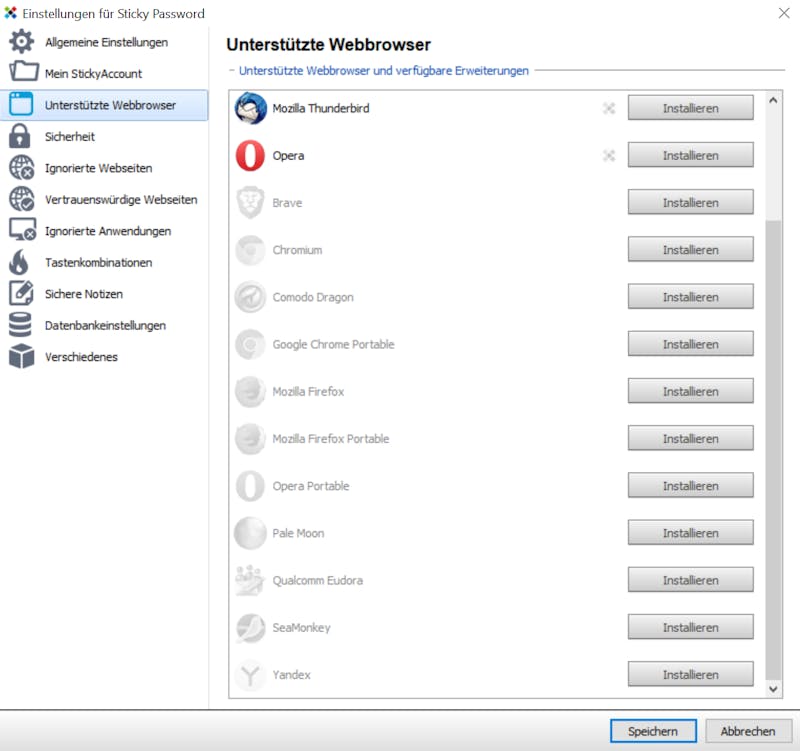Screen dimensions: 800x751
Task: Click the flame icon for Tastenkombinationen
Action: 19,262
